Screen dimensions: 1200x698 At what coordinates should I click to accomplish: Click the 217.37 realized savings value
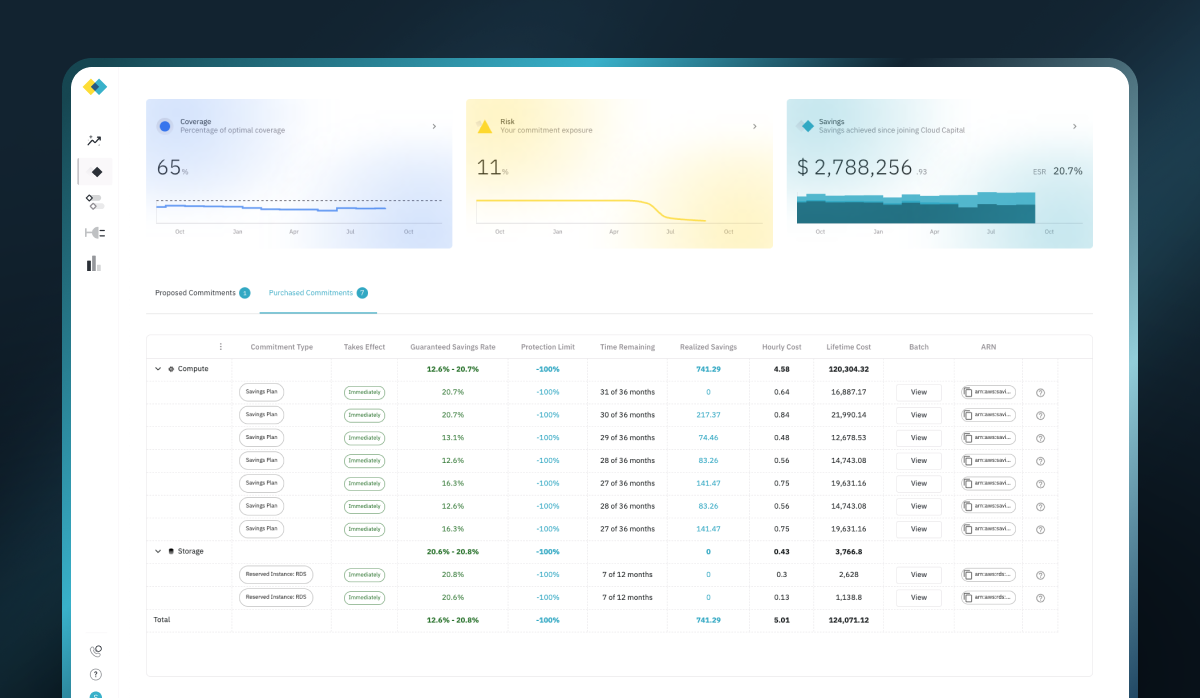click(708, 415)
